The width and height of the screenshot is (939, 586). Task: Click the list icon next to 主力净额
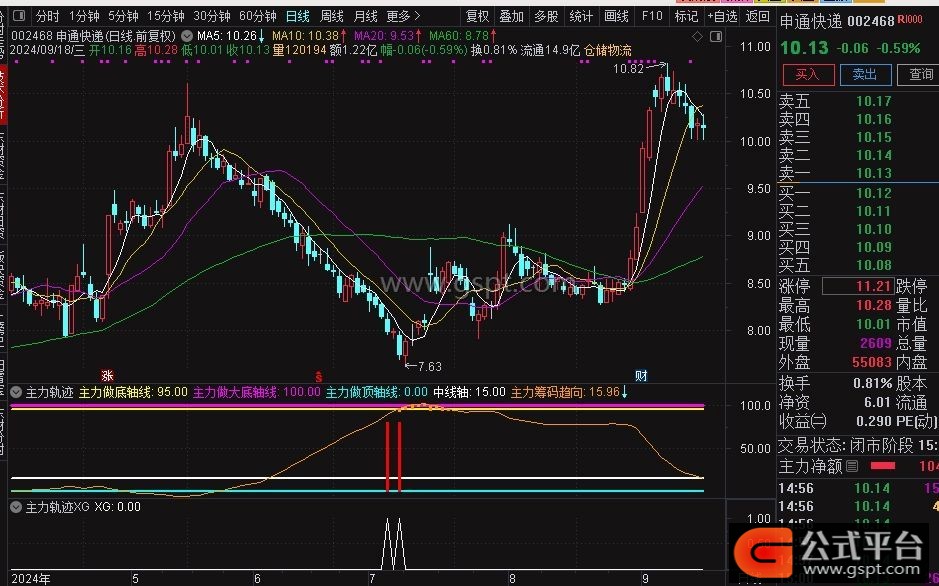(852, 466)
